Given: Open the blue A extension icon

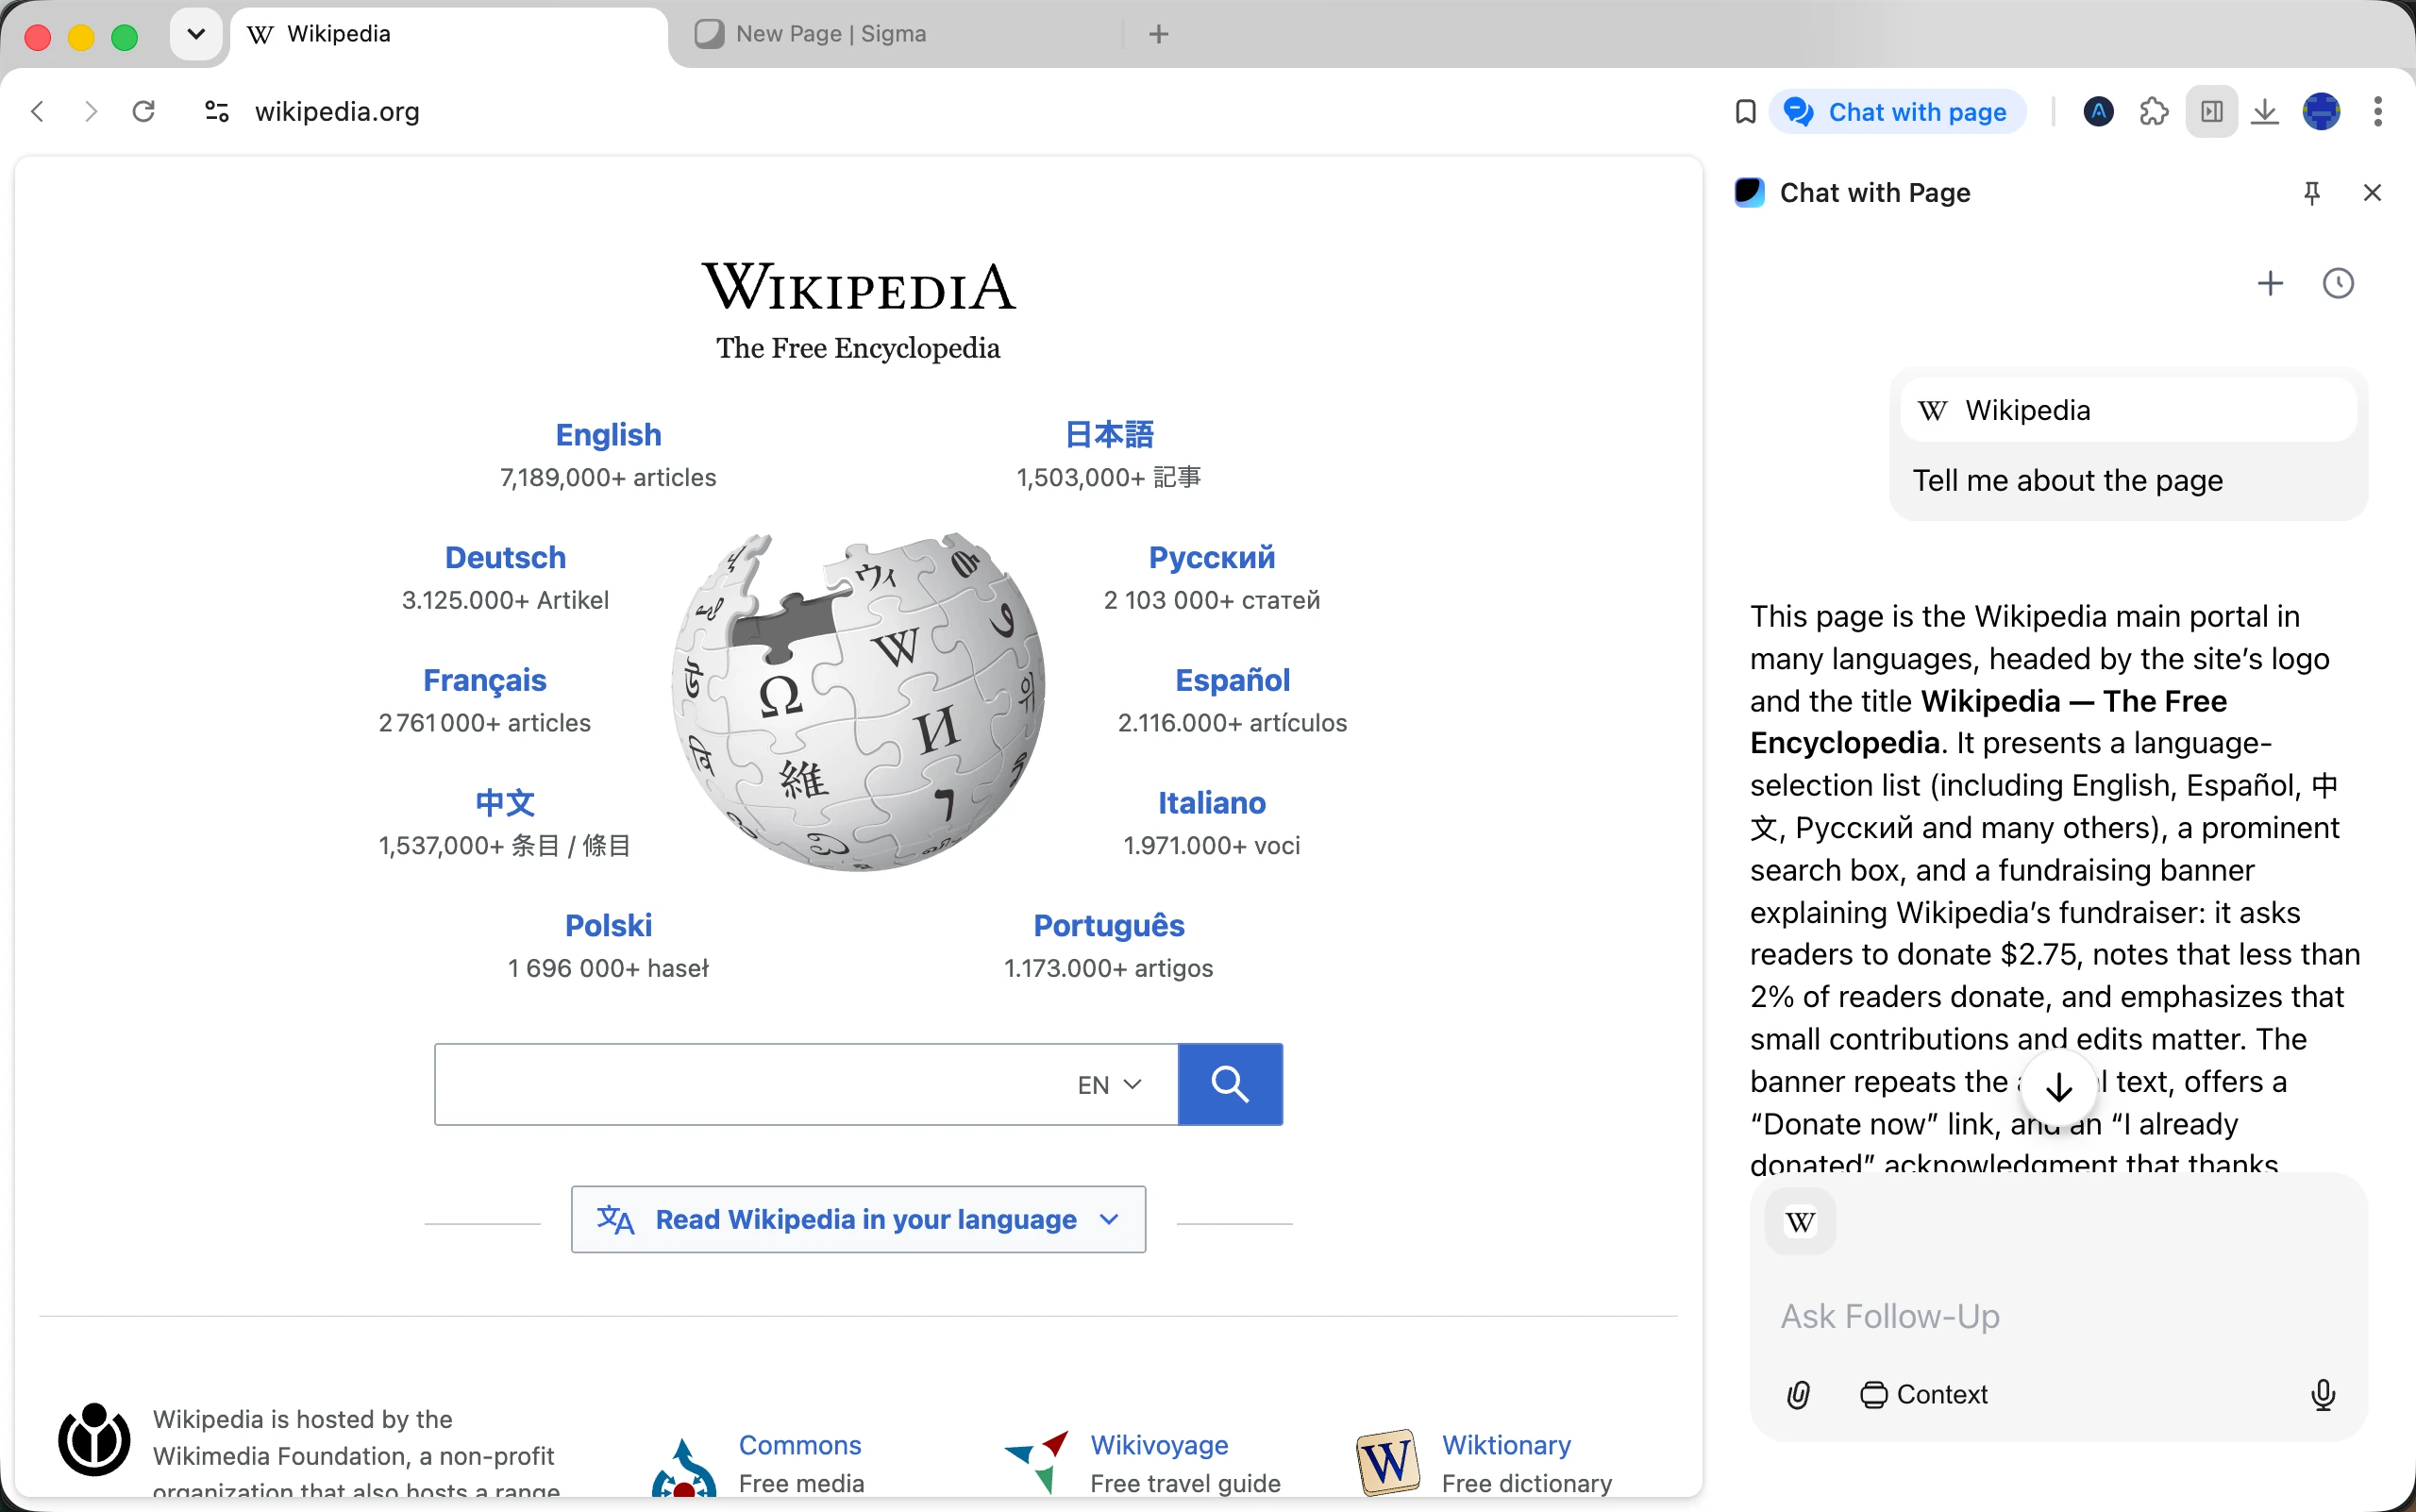Looking at the screenshot, I should tap(2099, 112).
